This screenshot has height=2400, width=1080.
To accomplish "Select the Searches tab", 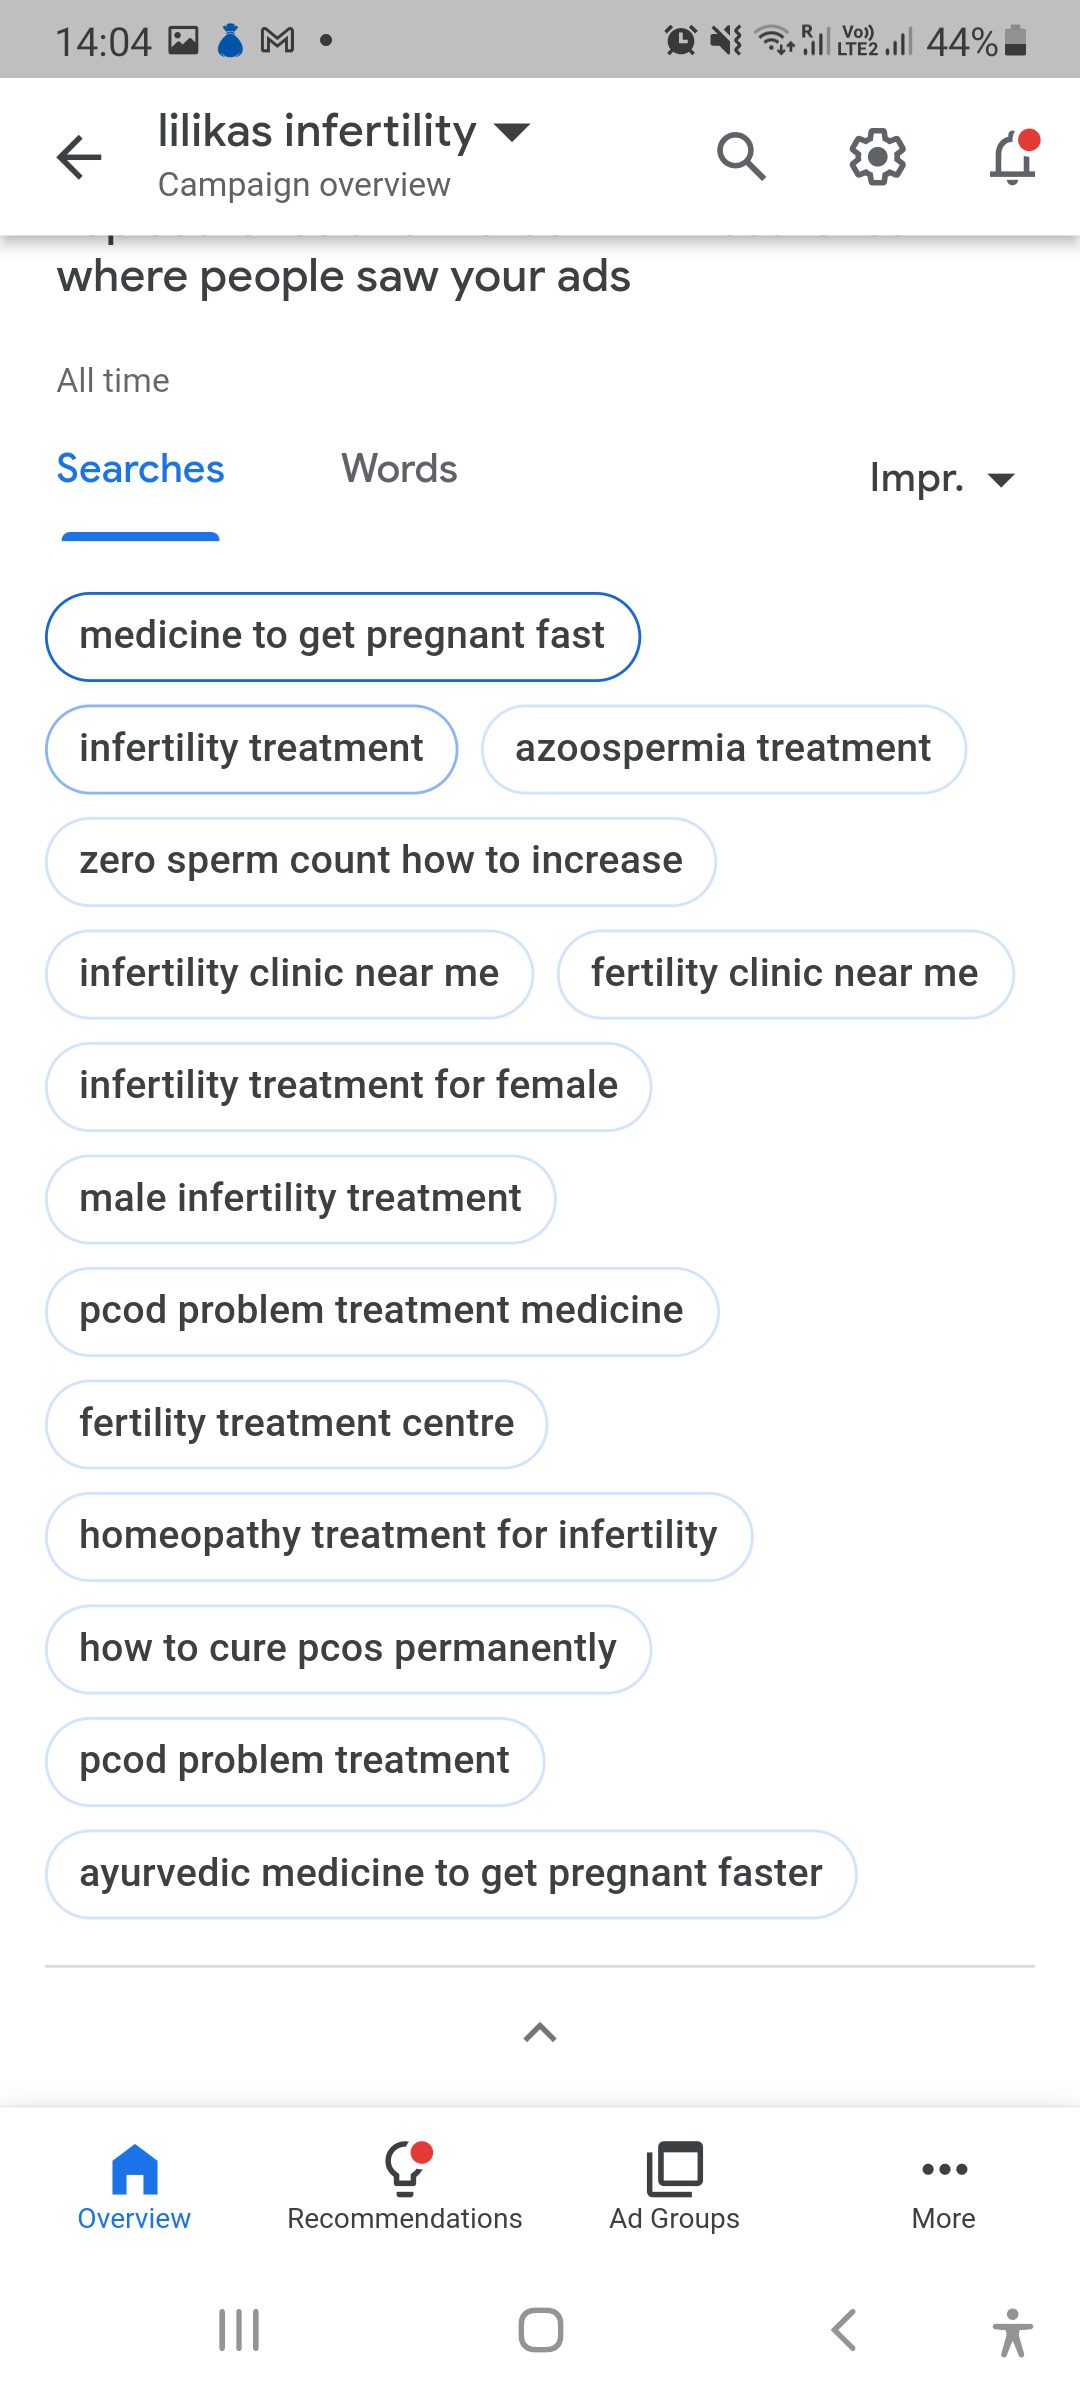I will [x=141, y=469].
